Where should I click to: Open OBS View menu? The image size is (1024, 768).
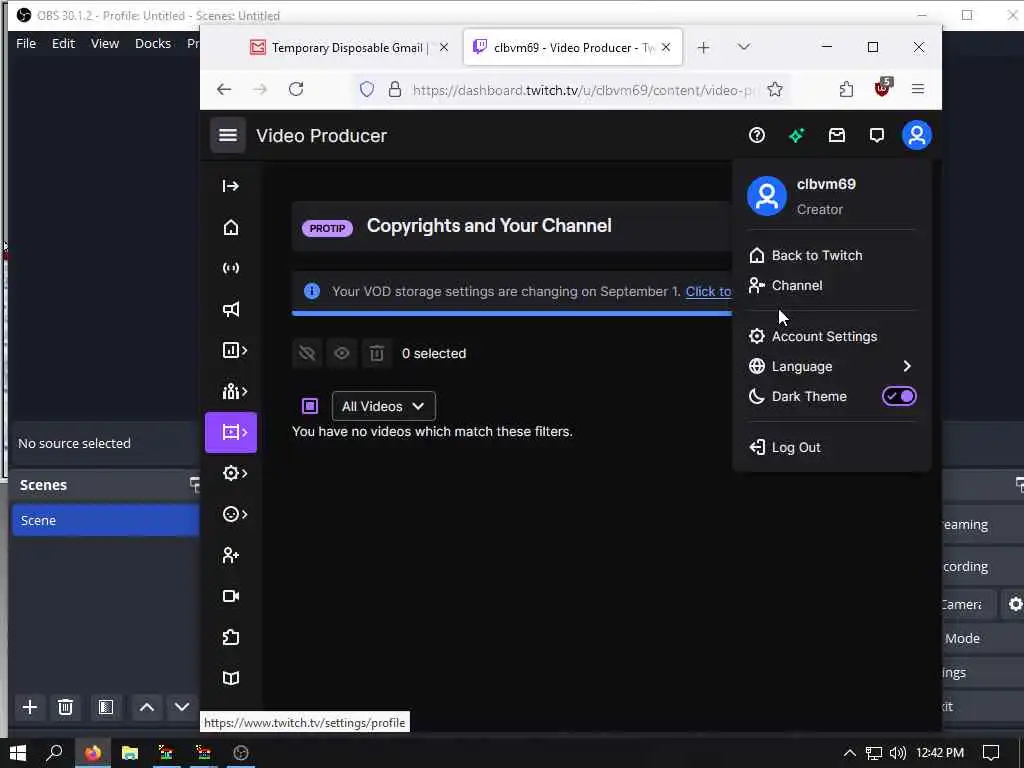(104, 43)
